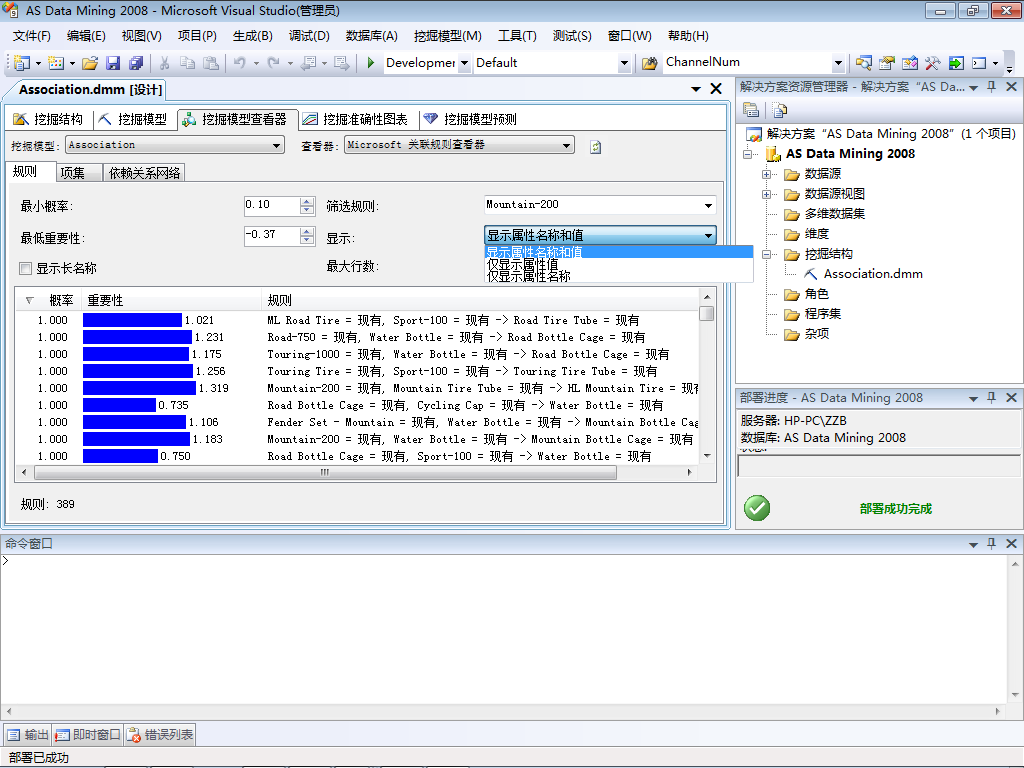The height and width of the screenshot is (768, 1024).
Task: Expand the 数据源 folder node
Action: tap(766, 174)
